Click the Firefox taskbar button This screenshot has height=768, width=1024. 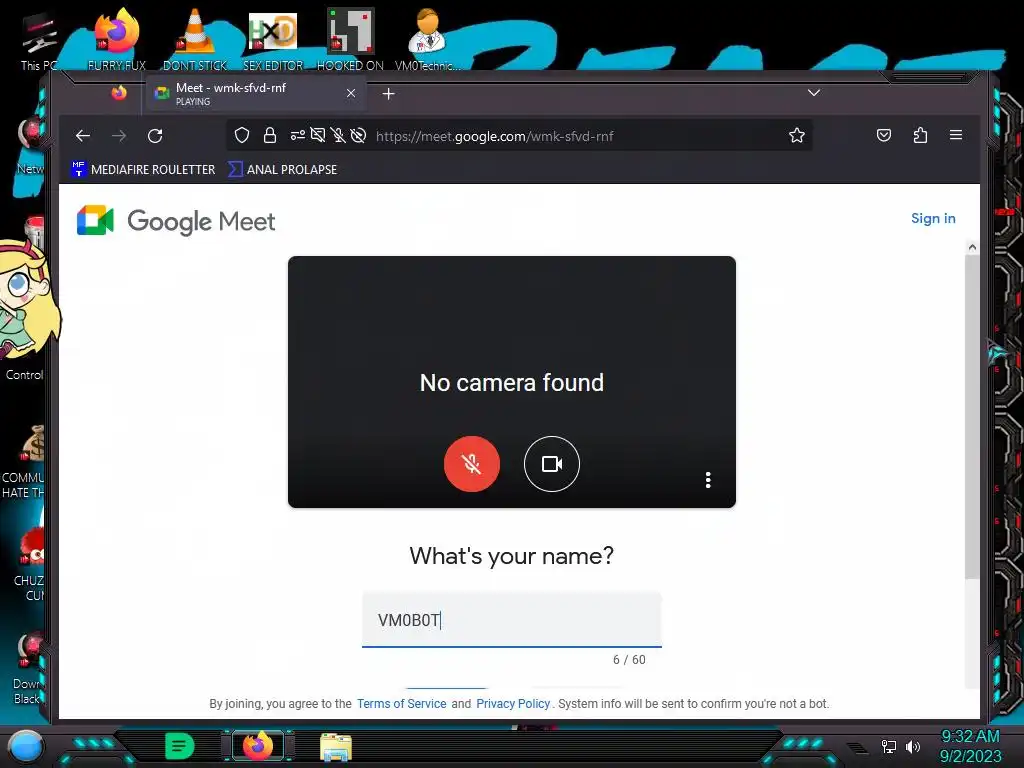(258, 746)
